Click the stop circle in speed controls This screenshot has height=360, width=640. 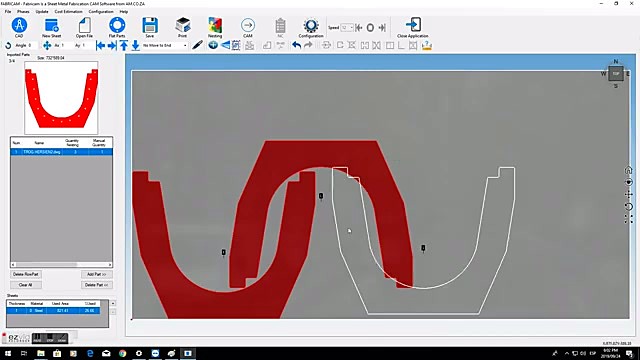(x=370, y=28)
